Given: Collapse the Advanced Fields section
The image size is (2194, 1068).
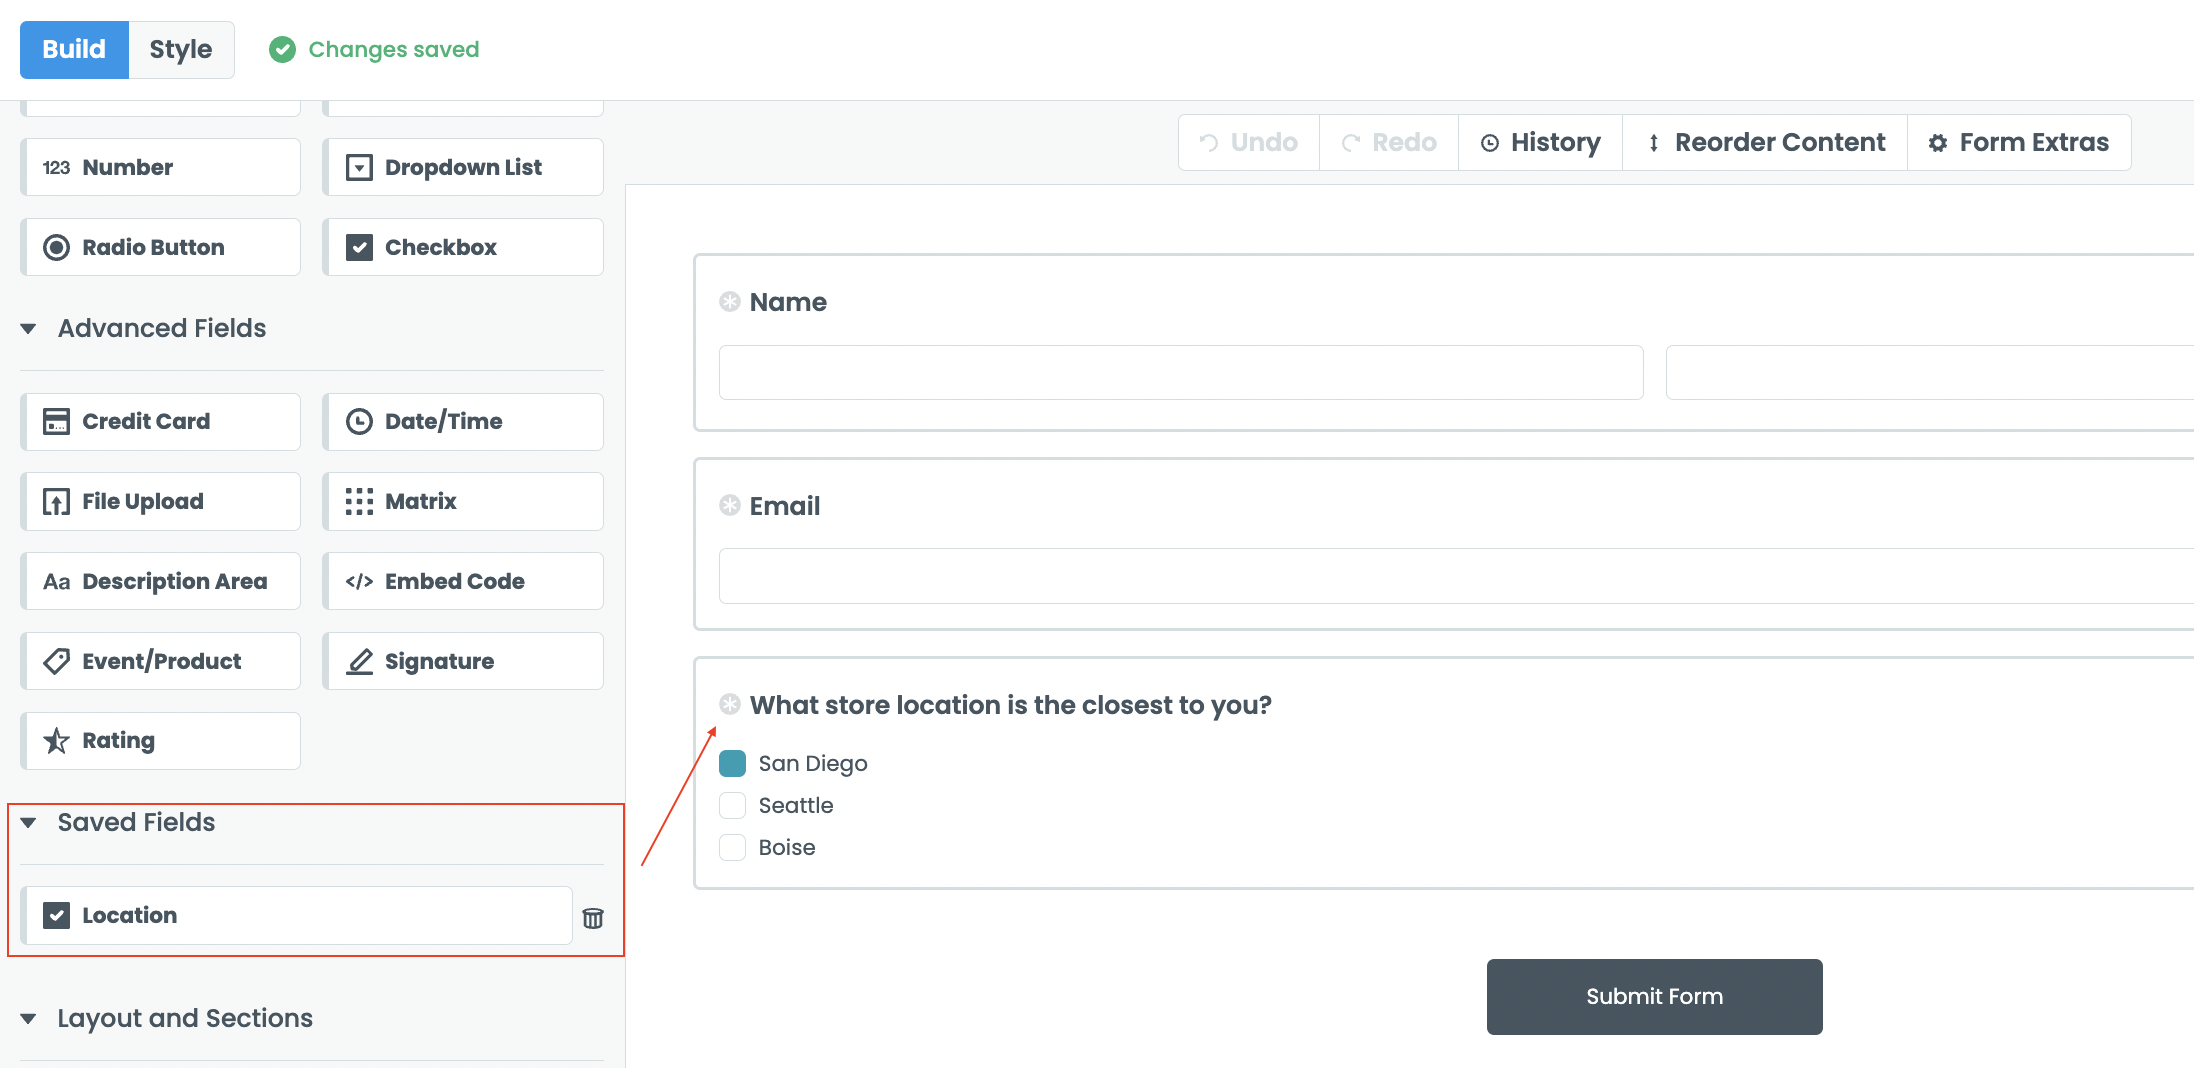Looking at the screenshot, I should (x=29, y=329).
